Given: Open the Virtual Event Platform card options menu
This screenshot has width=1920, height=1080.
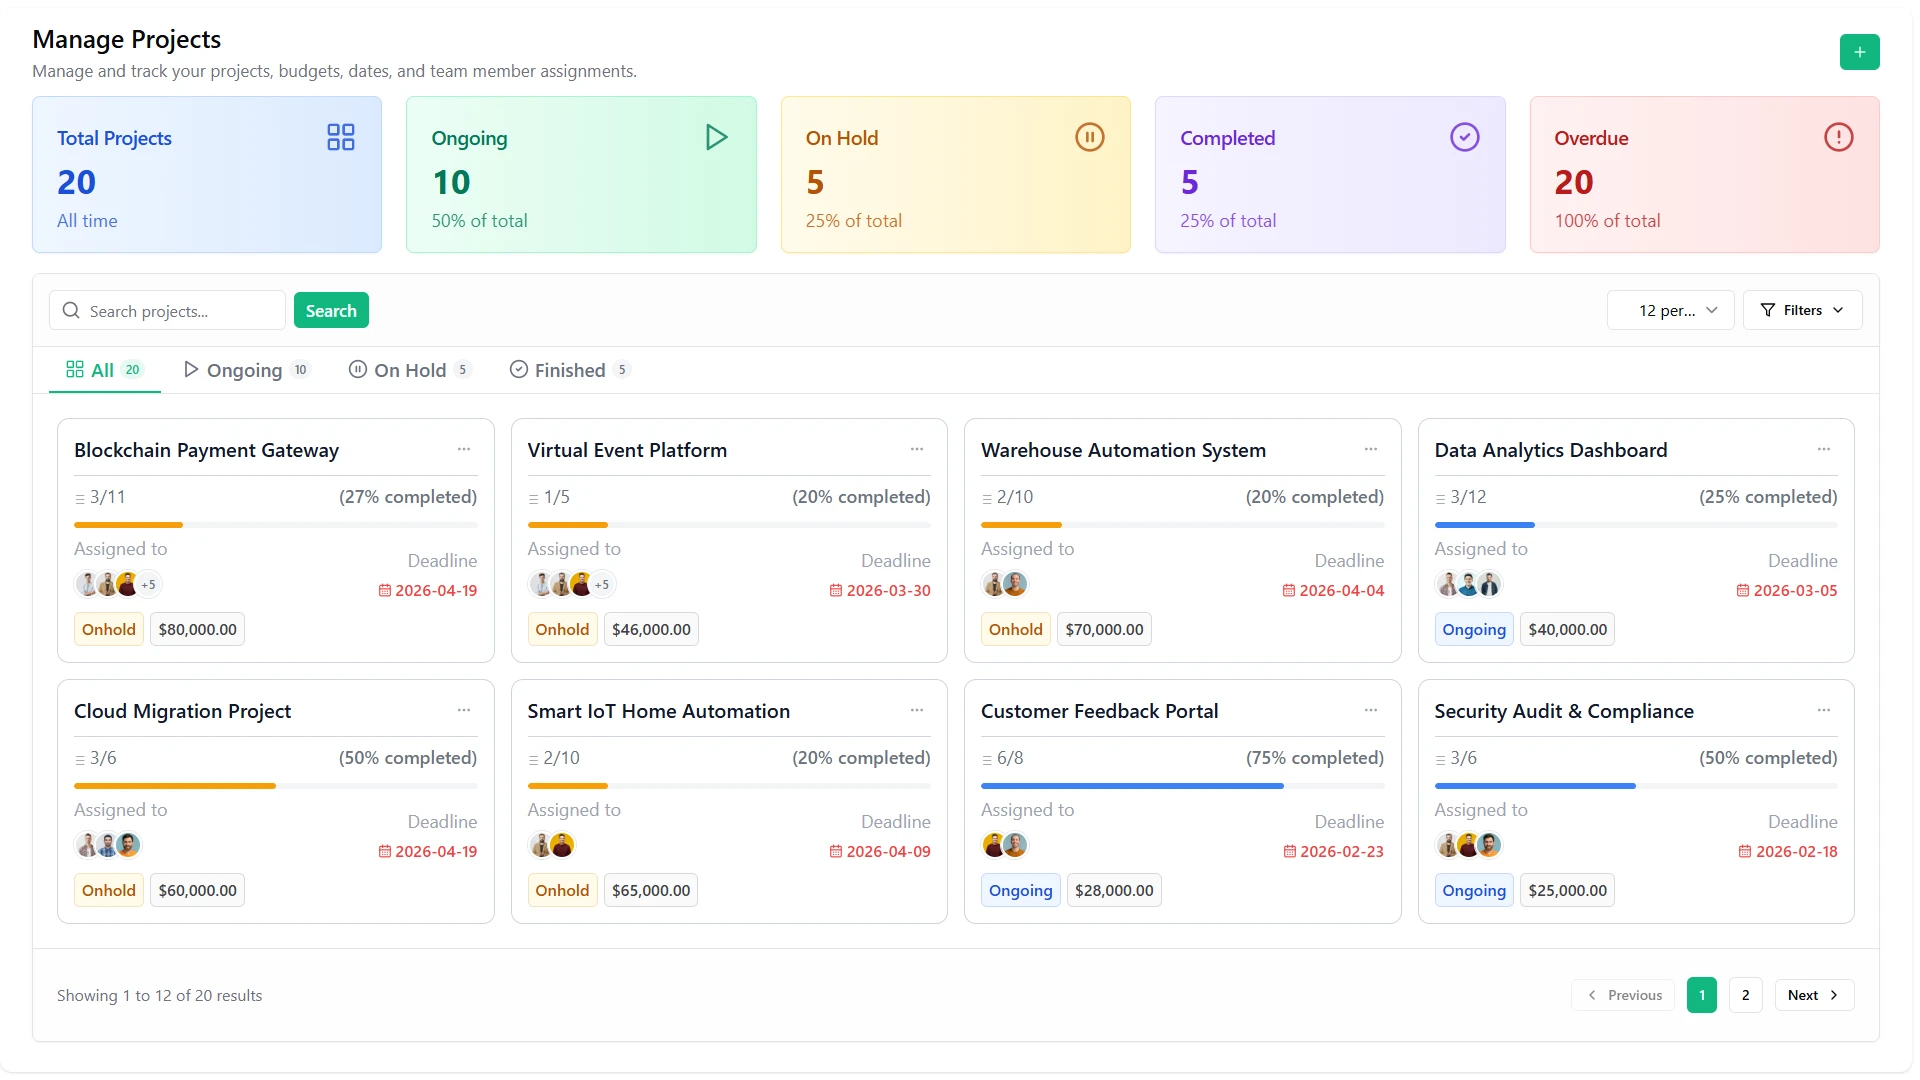Looking at the screenshot, I should tap(917, 450).
